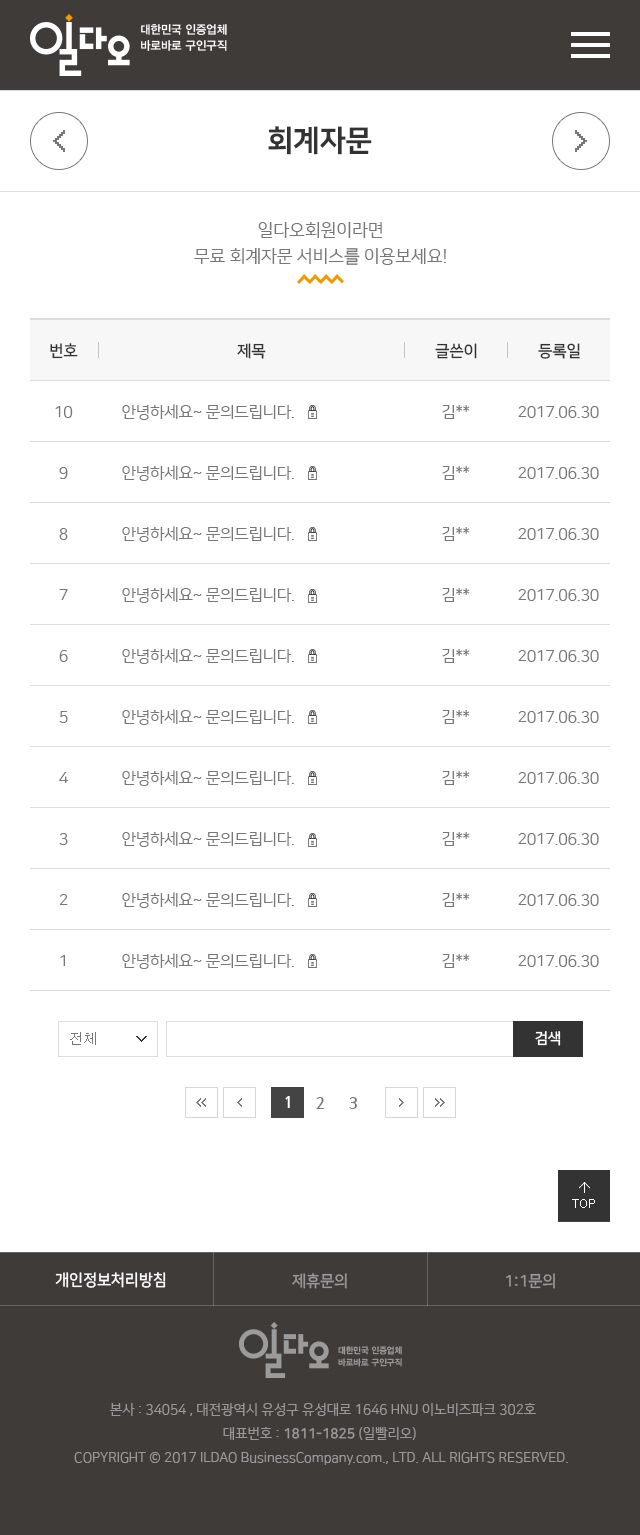Select page 2 in the pagination

[320, 1102]
